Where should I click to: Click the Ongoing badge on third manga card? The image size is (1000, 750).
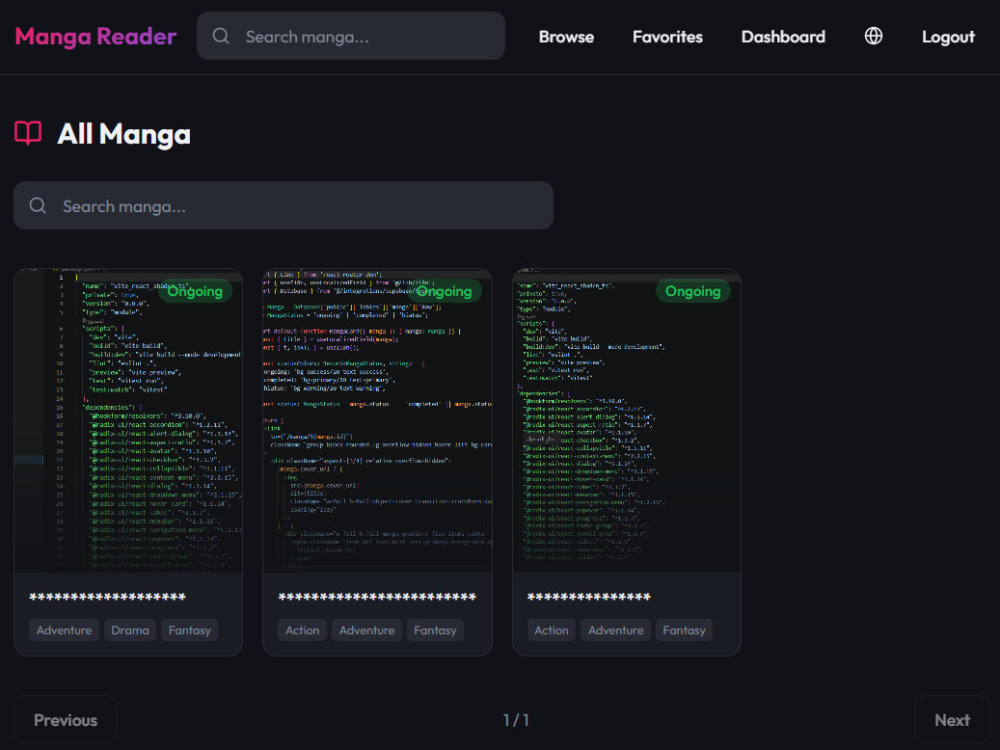pyautogui.click(x=693, y=291)
